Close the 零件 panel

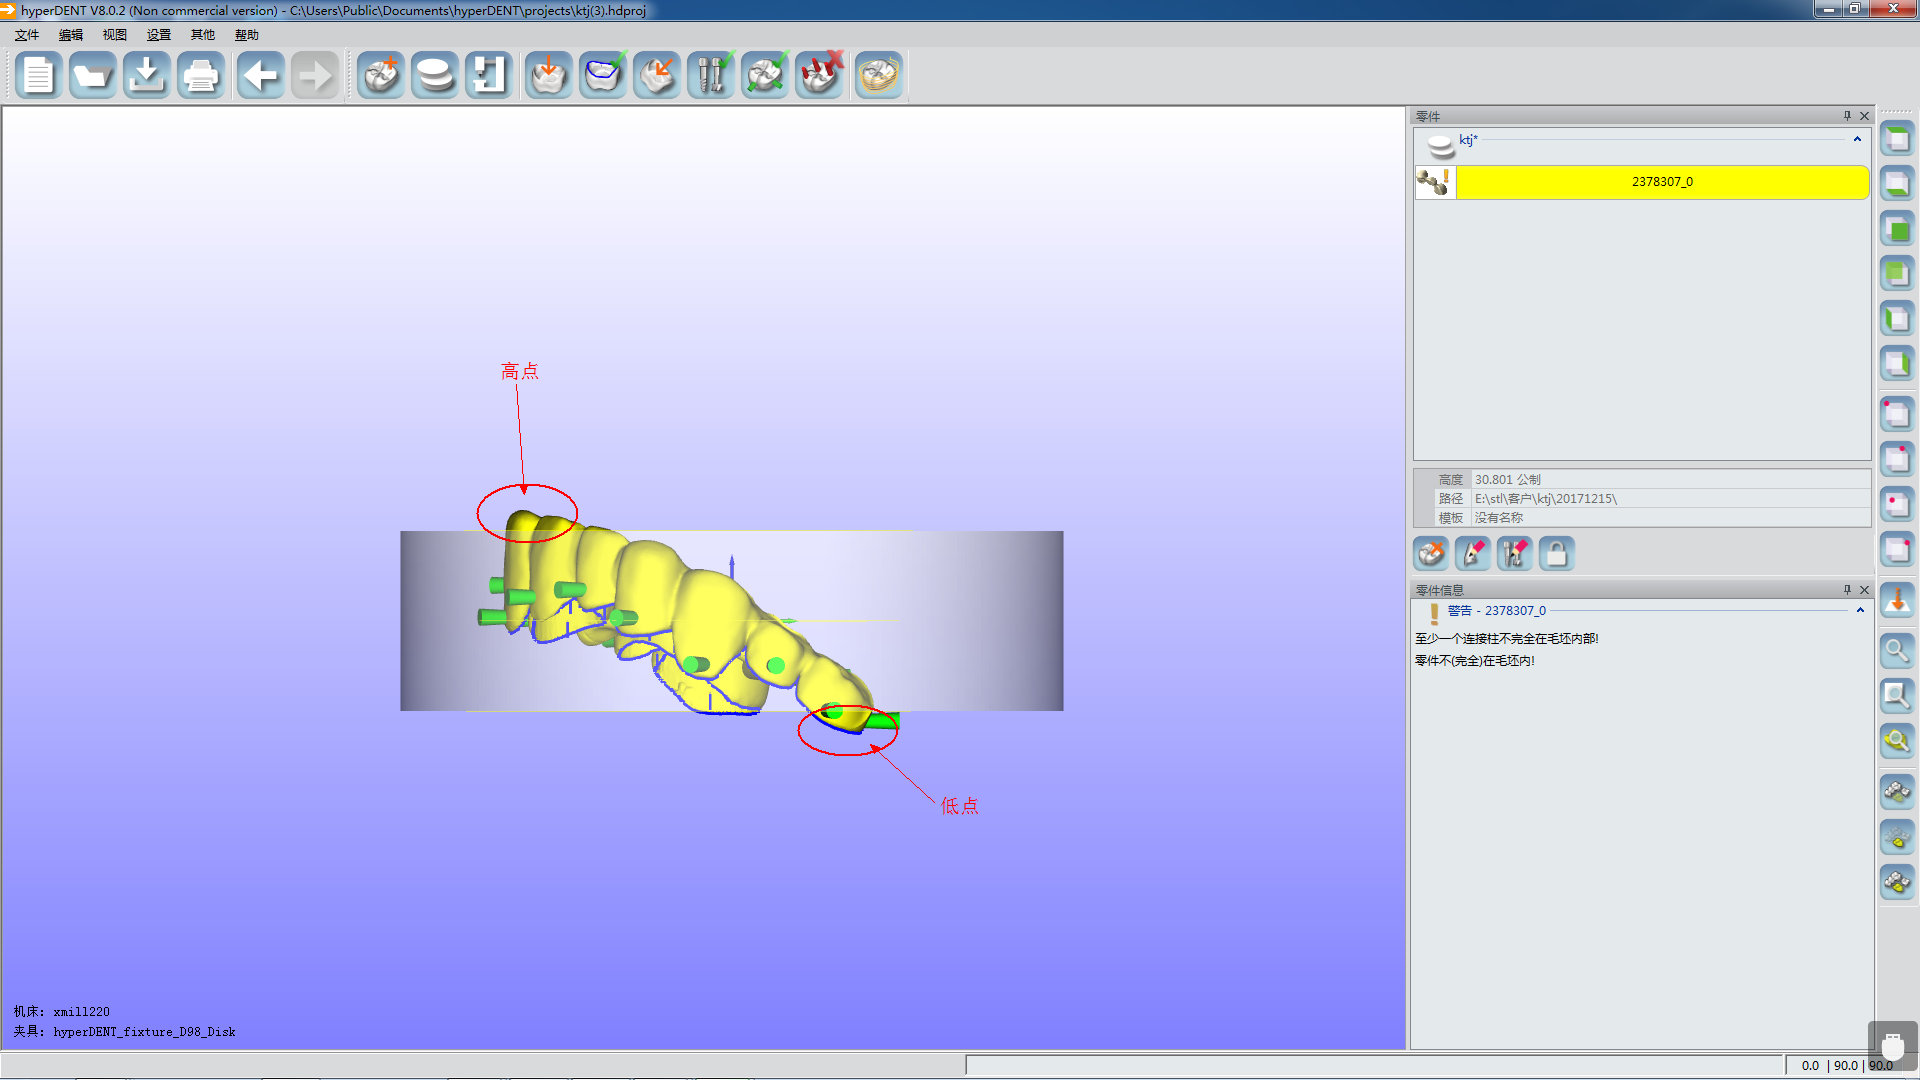(1864, 116)
